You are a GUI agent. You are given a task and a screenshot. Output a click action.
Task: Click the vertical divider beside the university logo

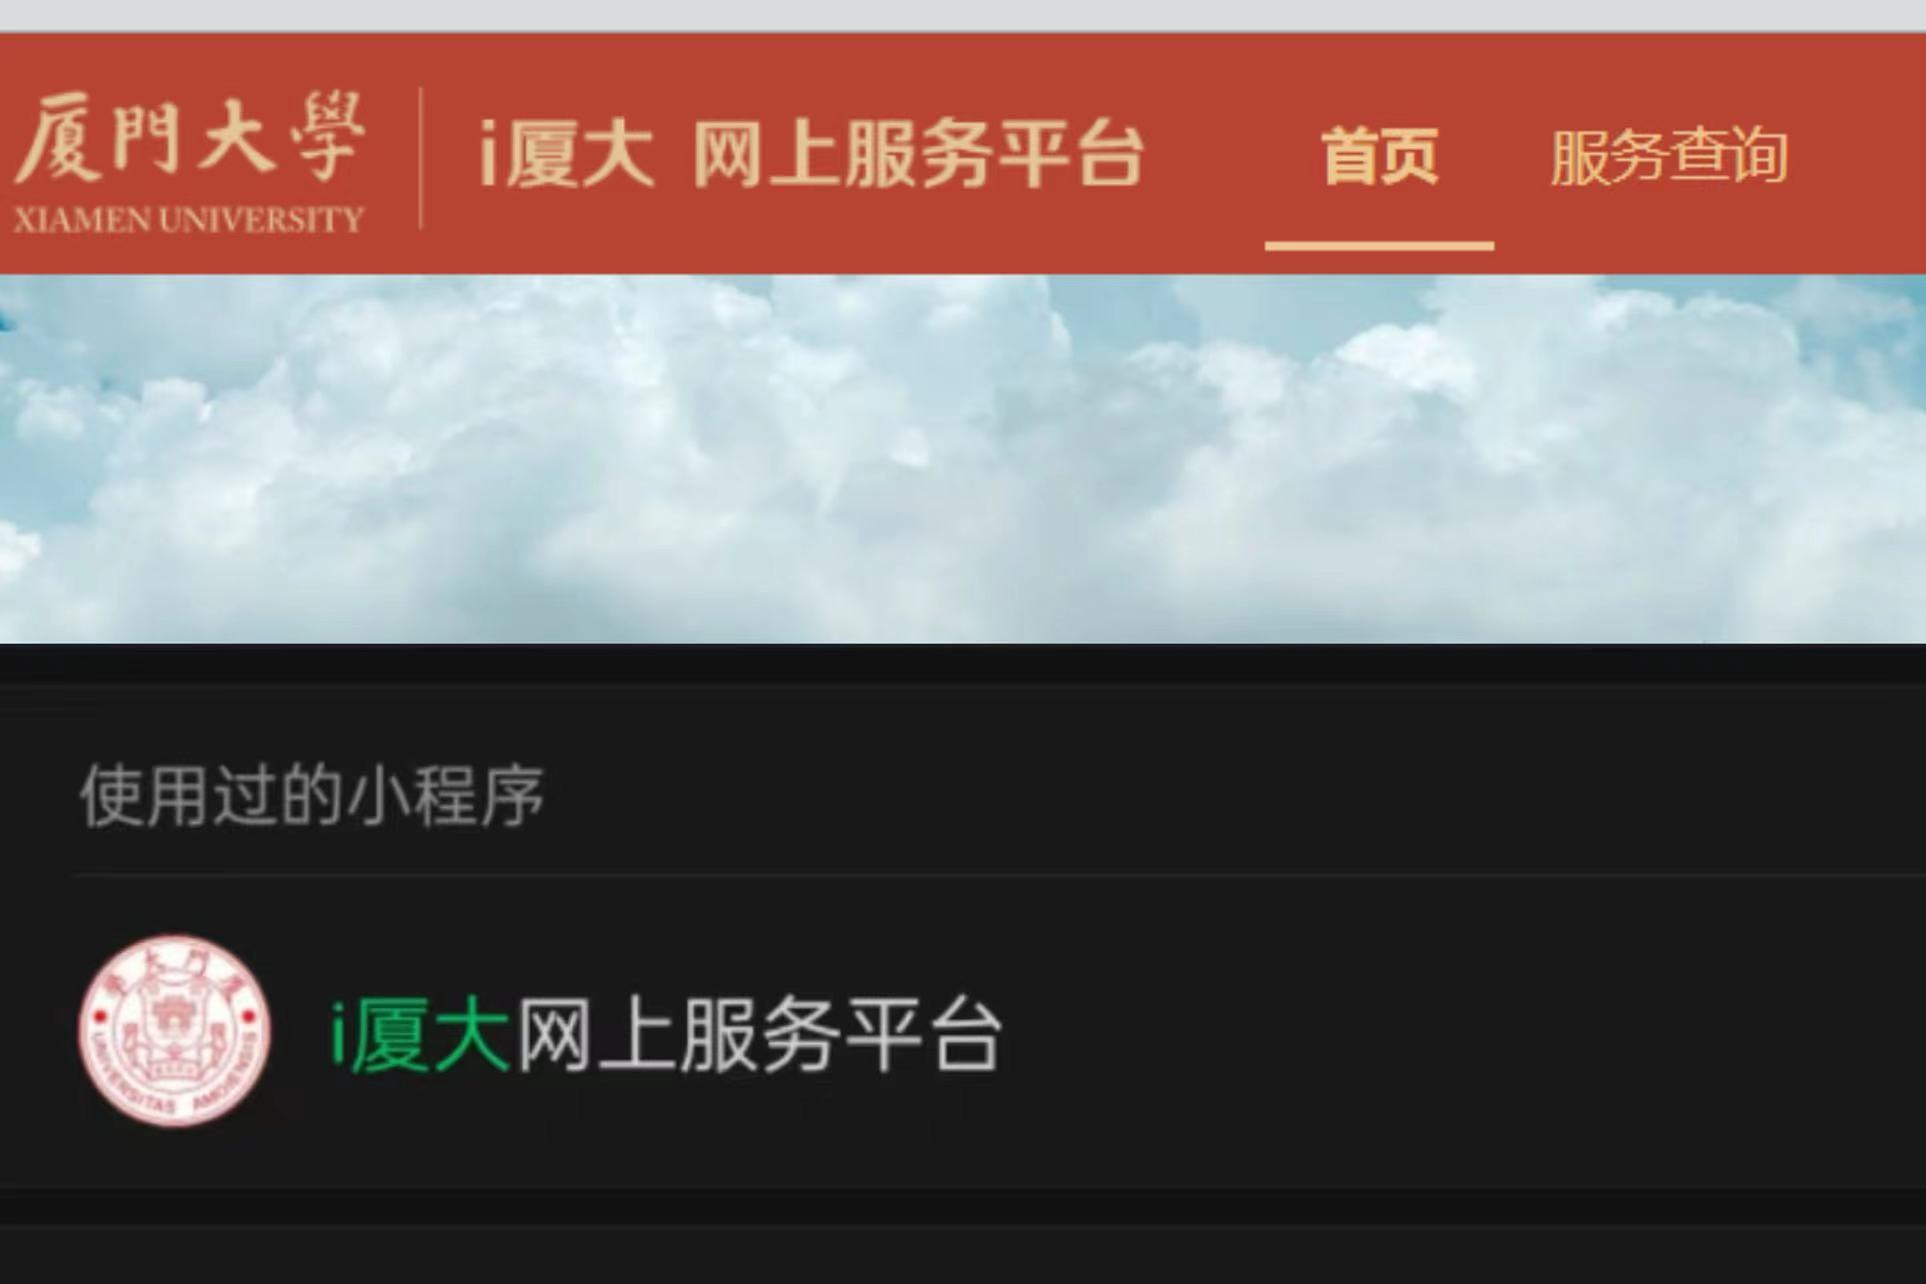pos(420,158)
